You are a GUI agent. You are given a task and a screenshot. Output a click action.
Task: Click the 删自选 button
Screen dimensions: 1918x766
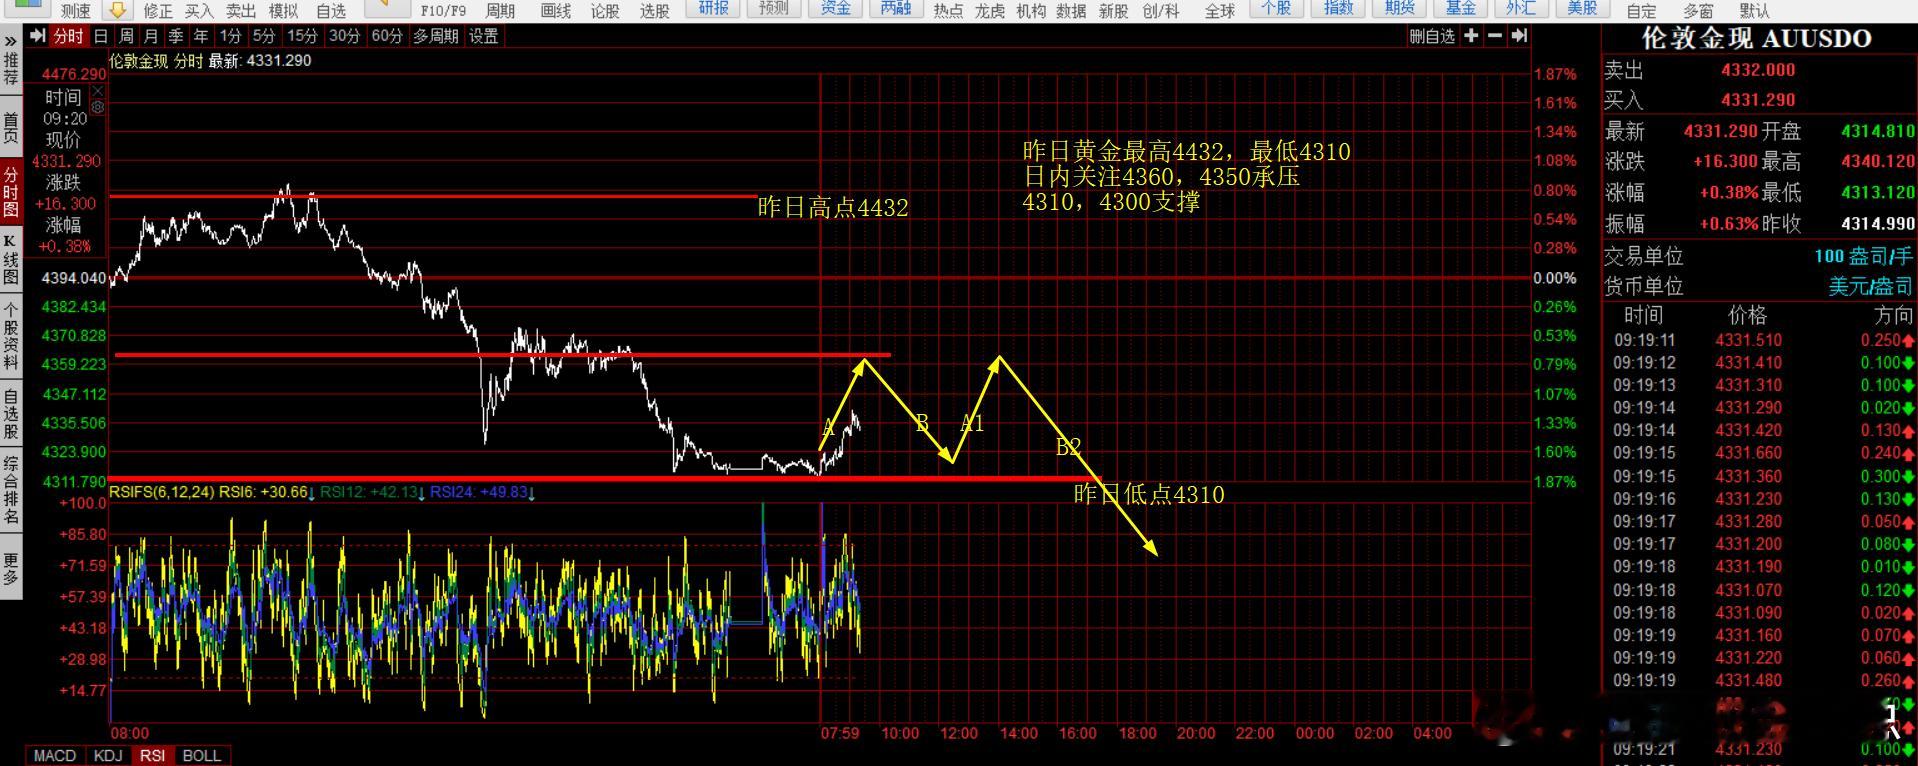click(x=1432, y=36)
